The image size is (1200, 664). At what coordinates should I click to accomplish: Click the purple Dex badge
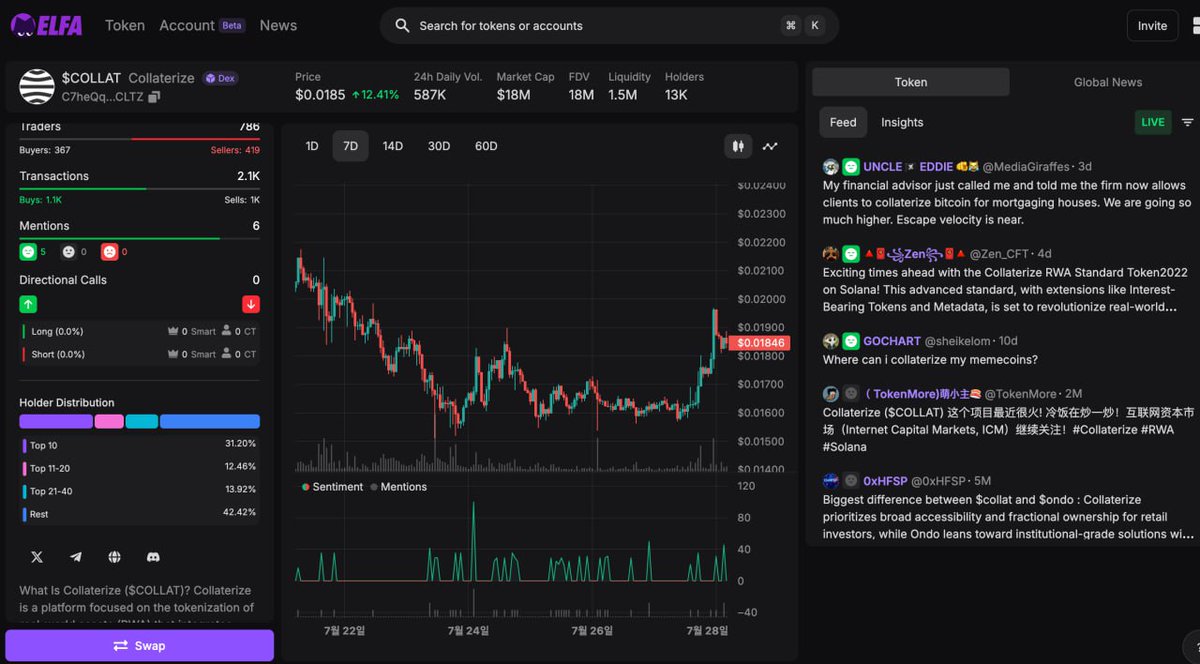pos(220,78)
